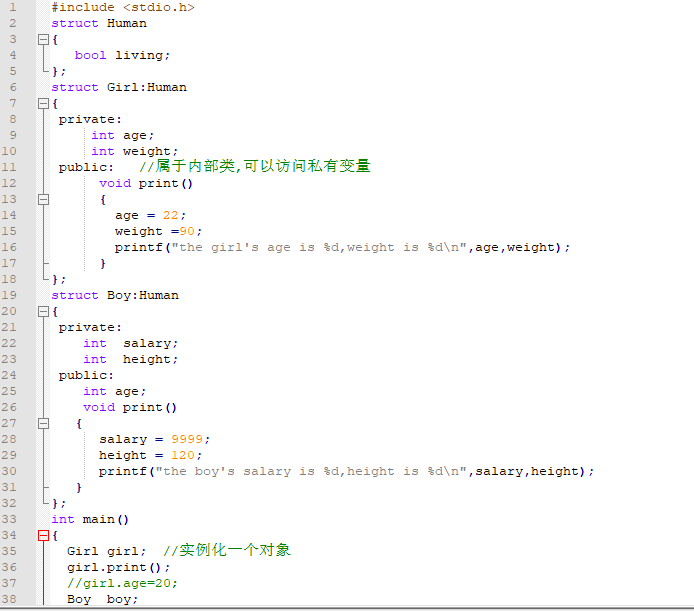This screenshot has width=694, height=611.
Task: Click 'girl.print();' call
Action: (119, 568)
